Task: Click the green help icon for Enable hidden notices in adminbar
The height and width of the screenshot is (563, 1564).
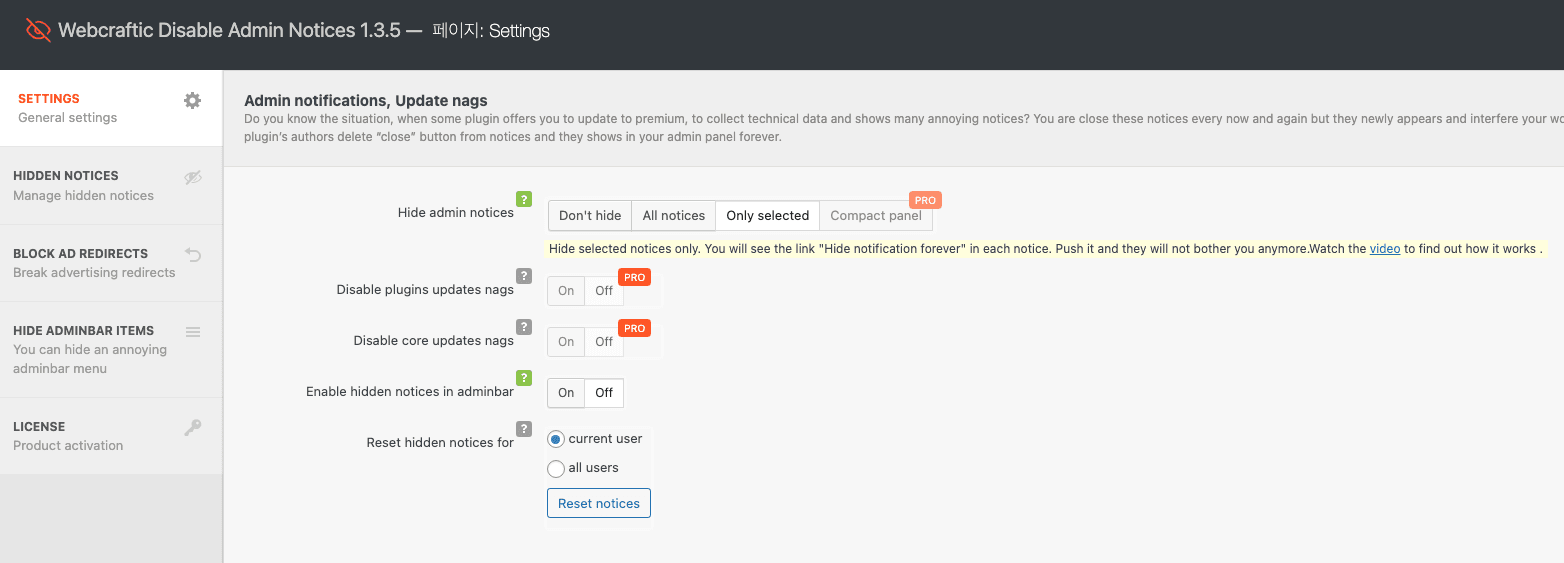Action: click(524, 378)
